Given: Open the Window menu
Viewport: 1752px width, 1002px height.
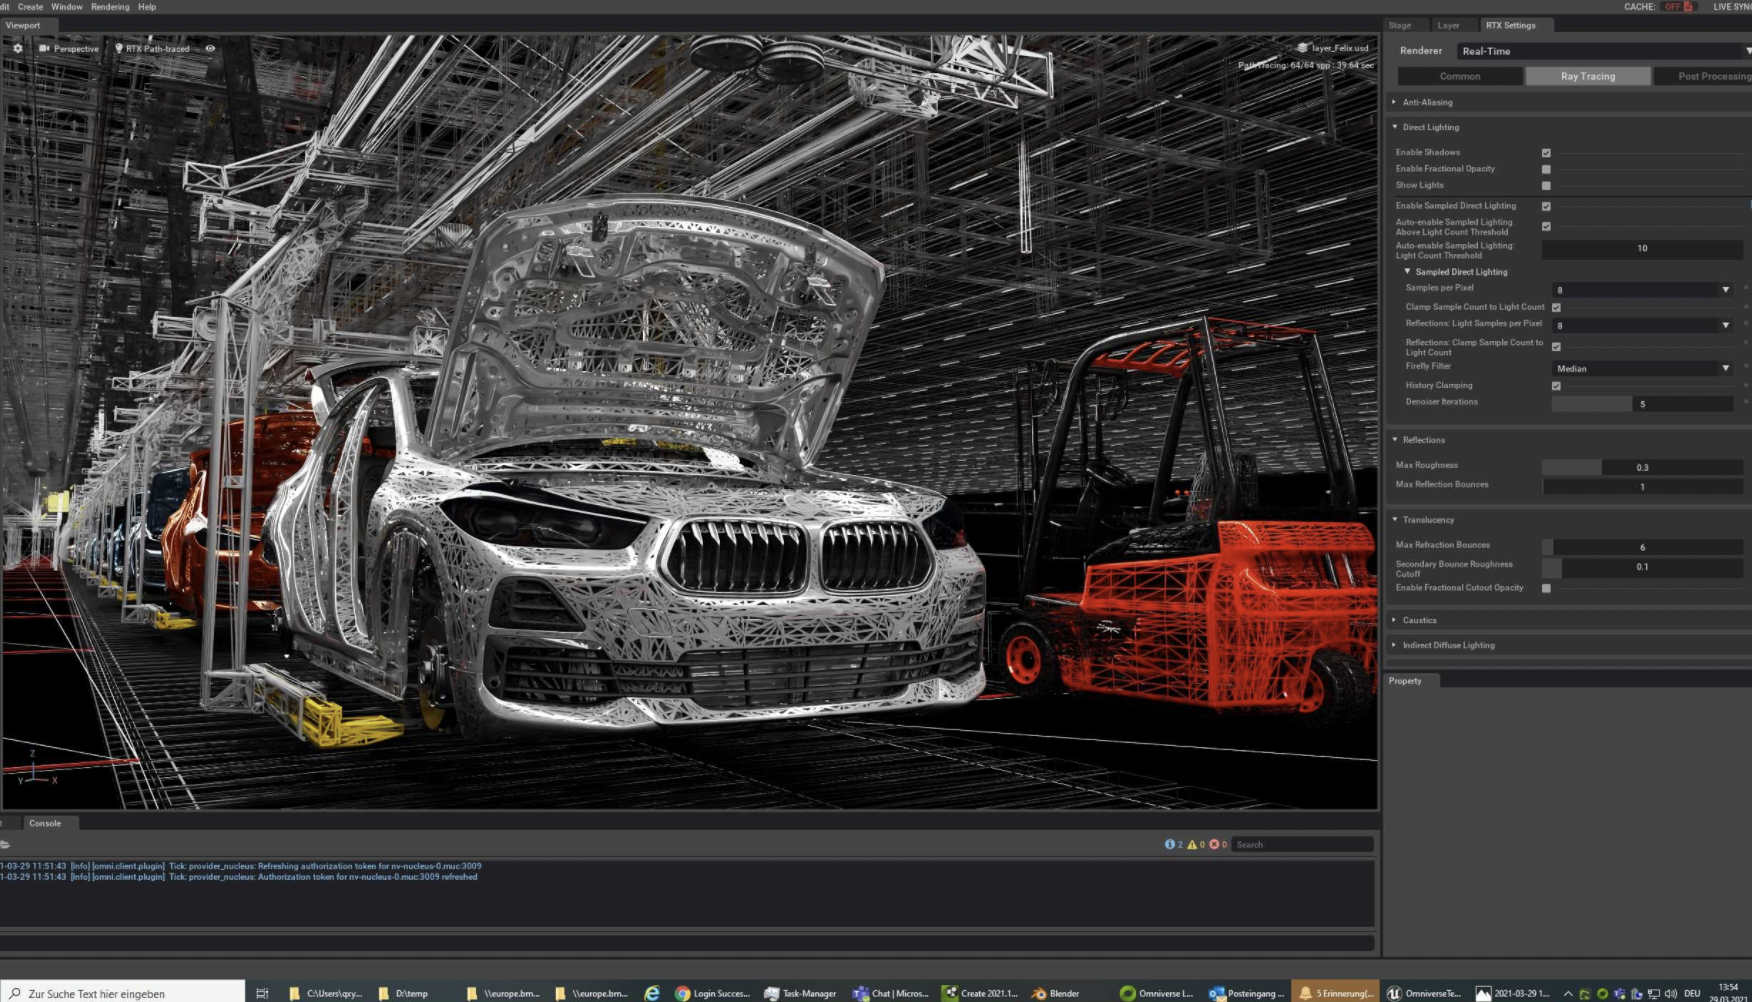Looking at the screenshot, I should (x=67, y=7).
